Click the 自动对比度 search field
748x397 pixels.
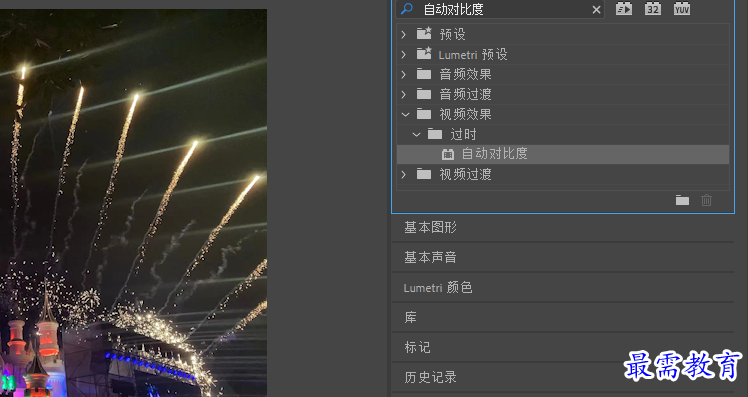500,9
